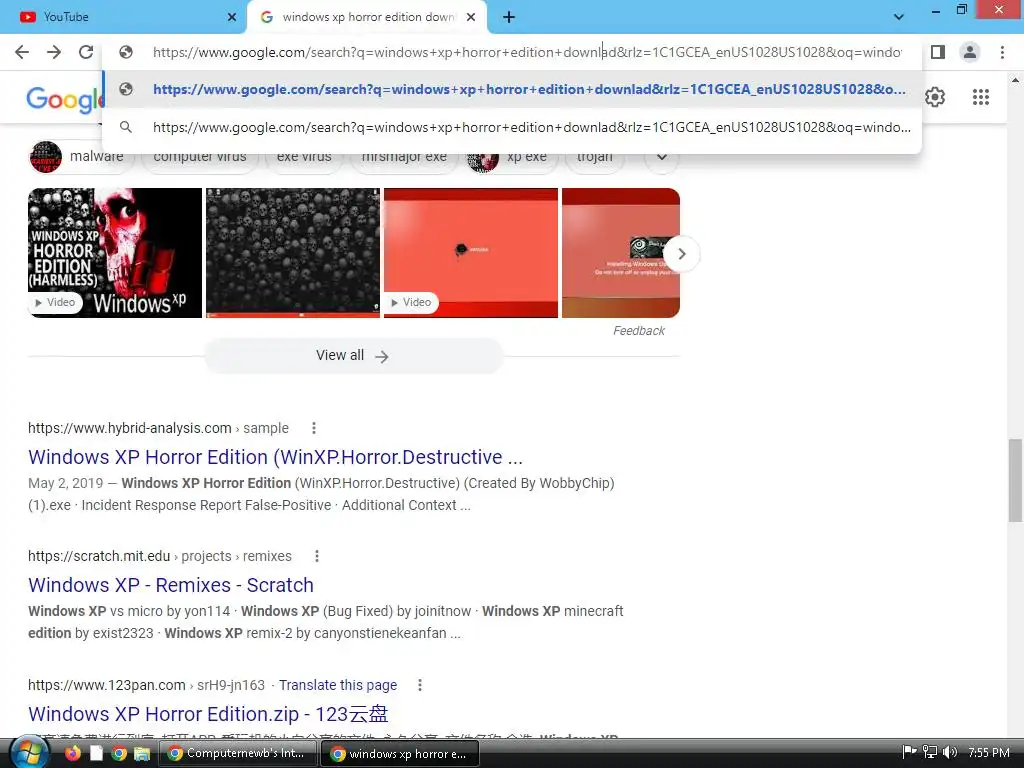This screenshot has height=768, width=1024.
Task: Choose the highlighted URL suggestion
Action: [x=512, y=89]
